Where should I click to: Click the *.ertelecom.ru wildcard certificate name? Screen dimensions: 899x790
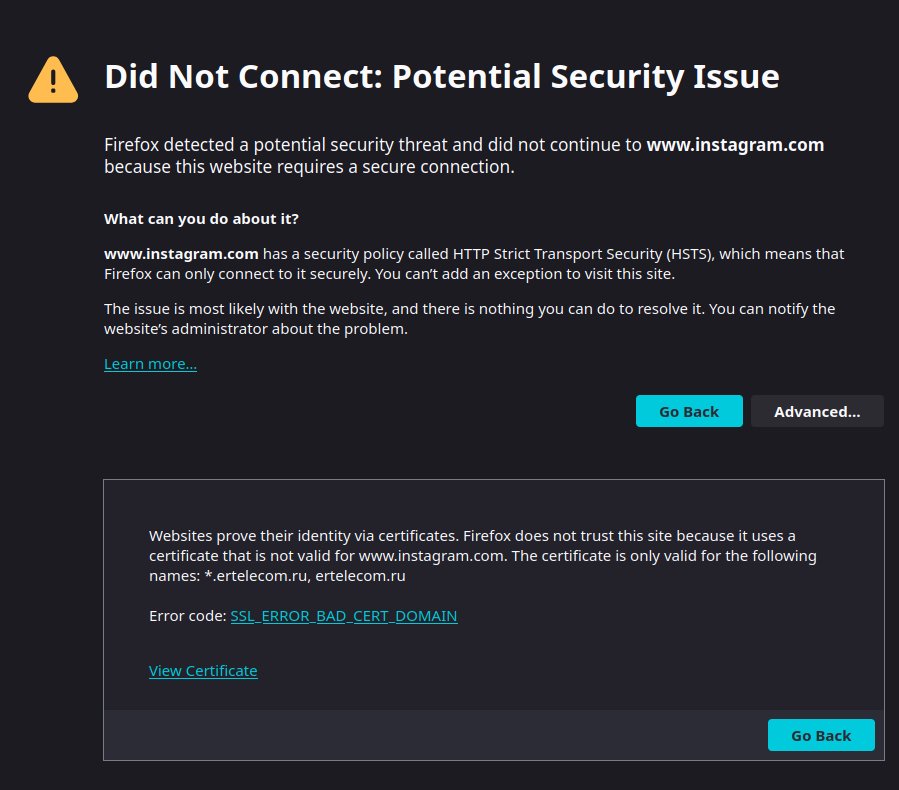(258, 576)
